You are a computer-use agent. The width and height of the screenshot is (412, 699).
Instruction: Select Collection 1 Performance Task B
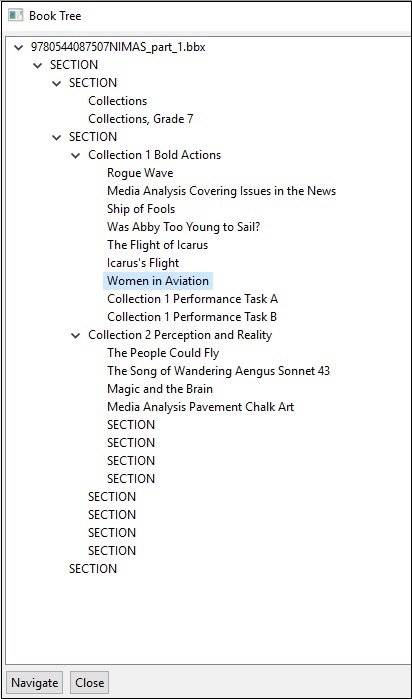click(x=192, y=317)
